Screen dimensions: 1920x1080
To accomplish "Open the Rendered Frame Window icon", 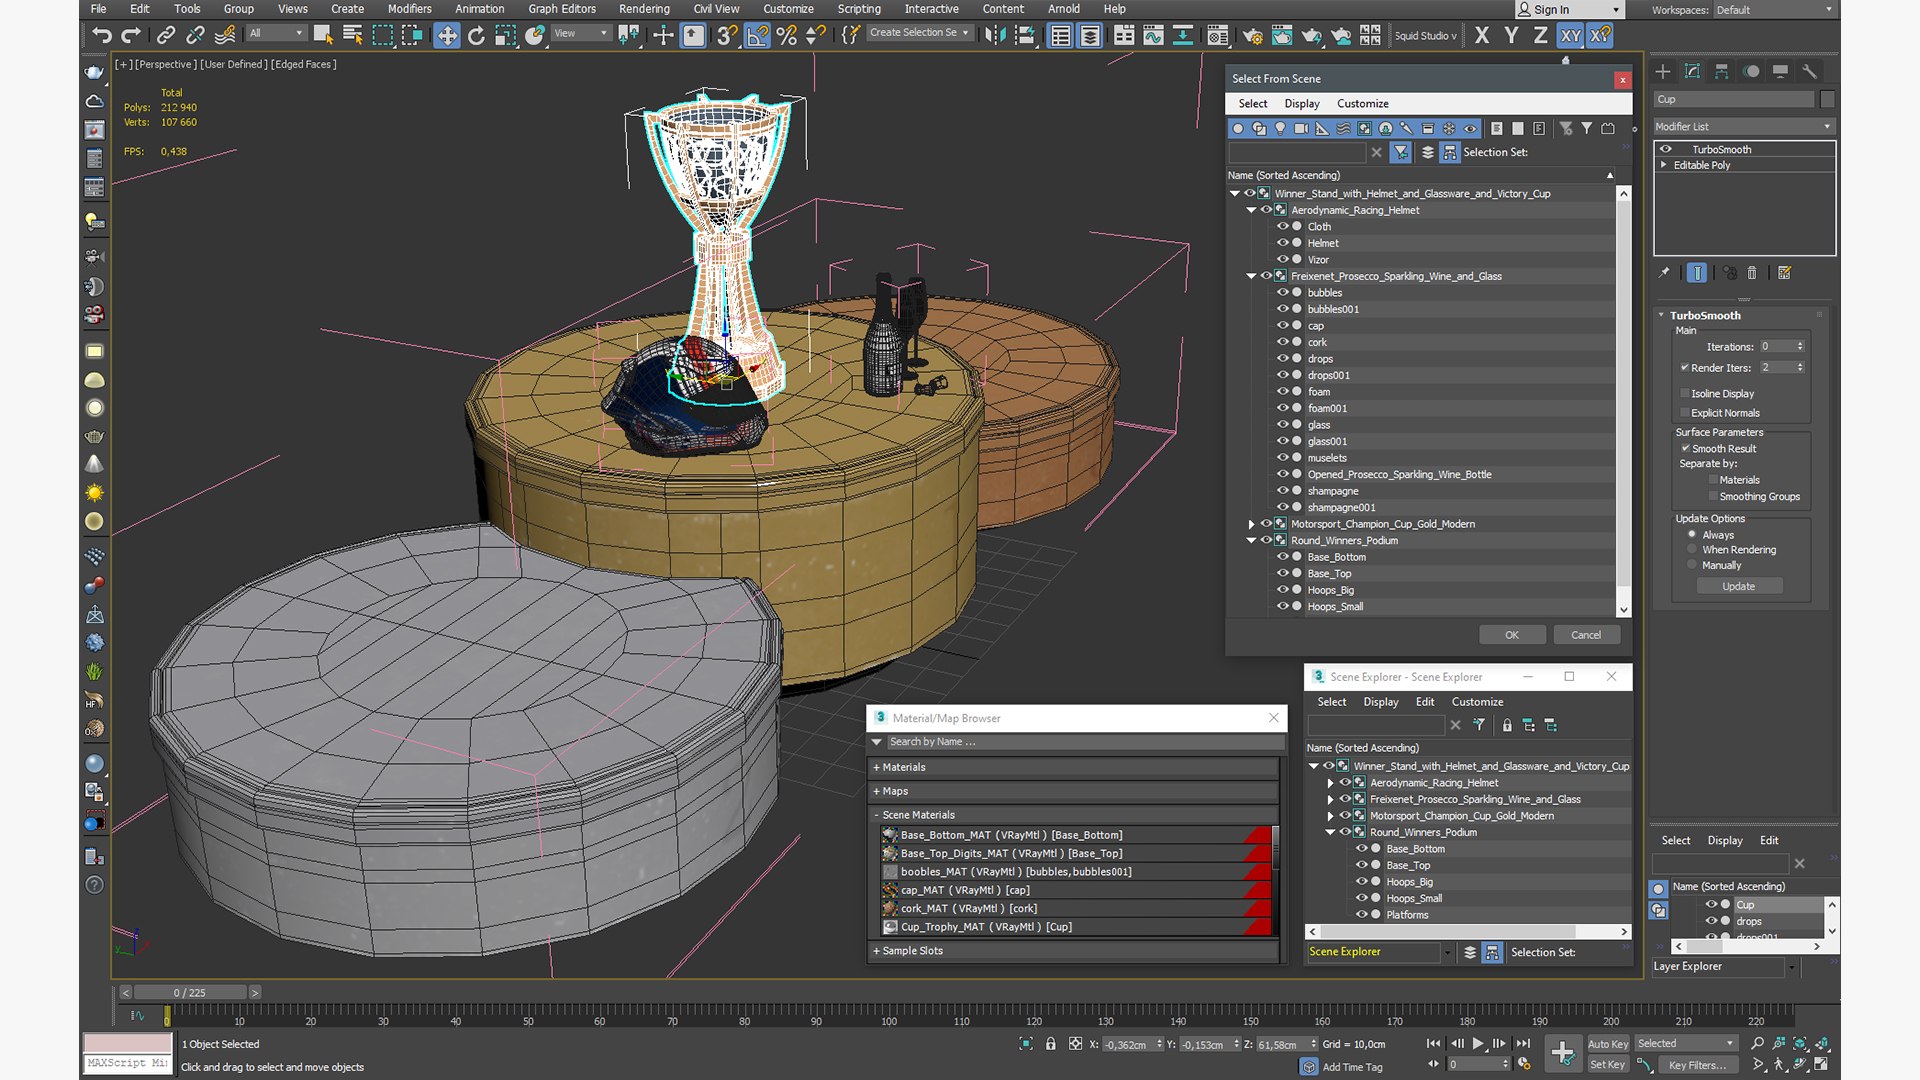I will [1282, 35].
